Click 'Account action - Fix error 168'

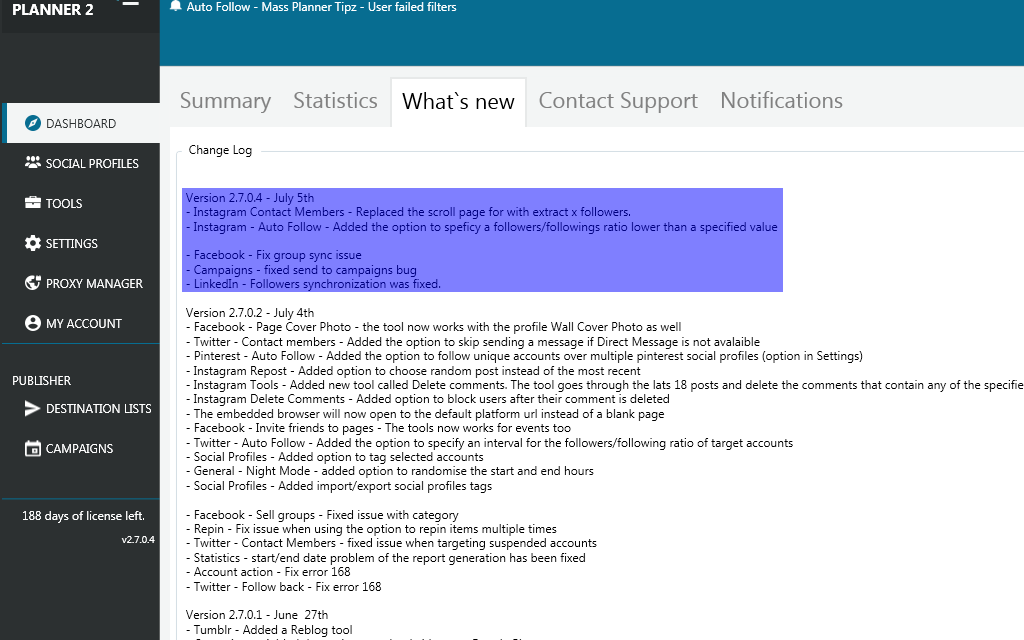(x=268, y=572)
